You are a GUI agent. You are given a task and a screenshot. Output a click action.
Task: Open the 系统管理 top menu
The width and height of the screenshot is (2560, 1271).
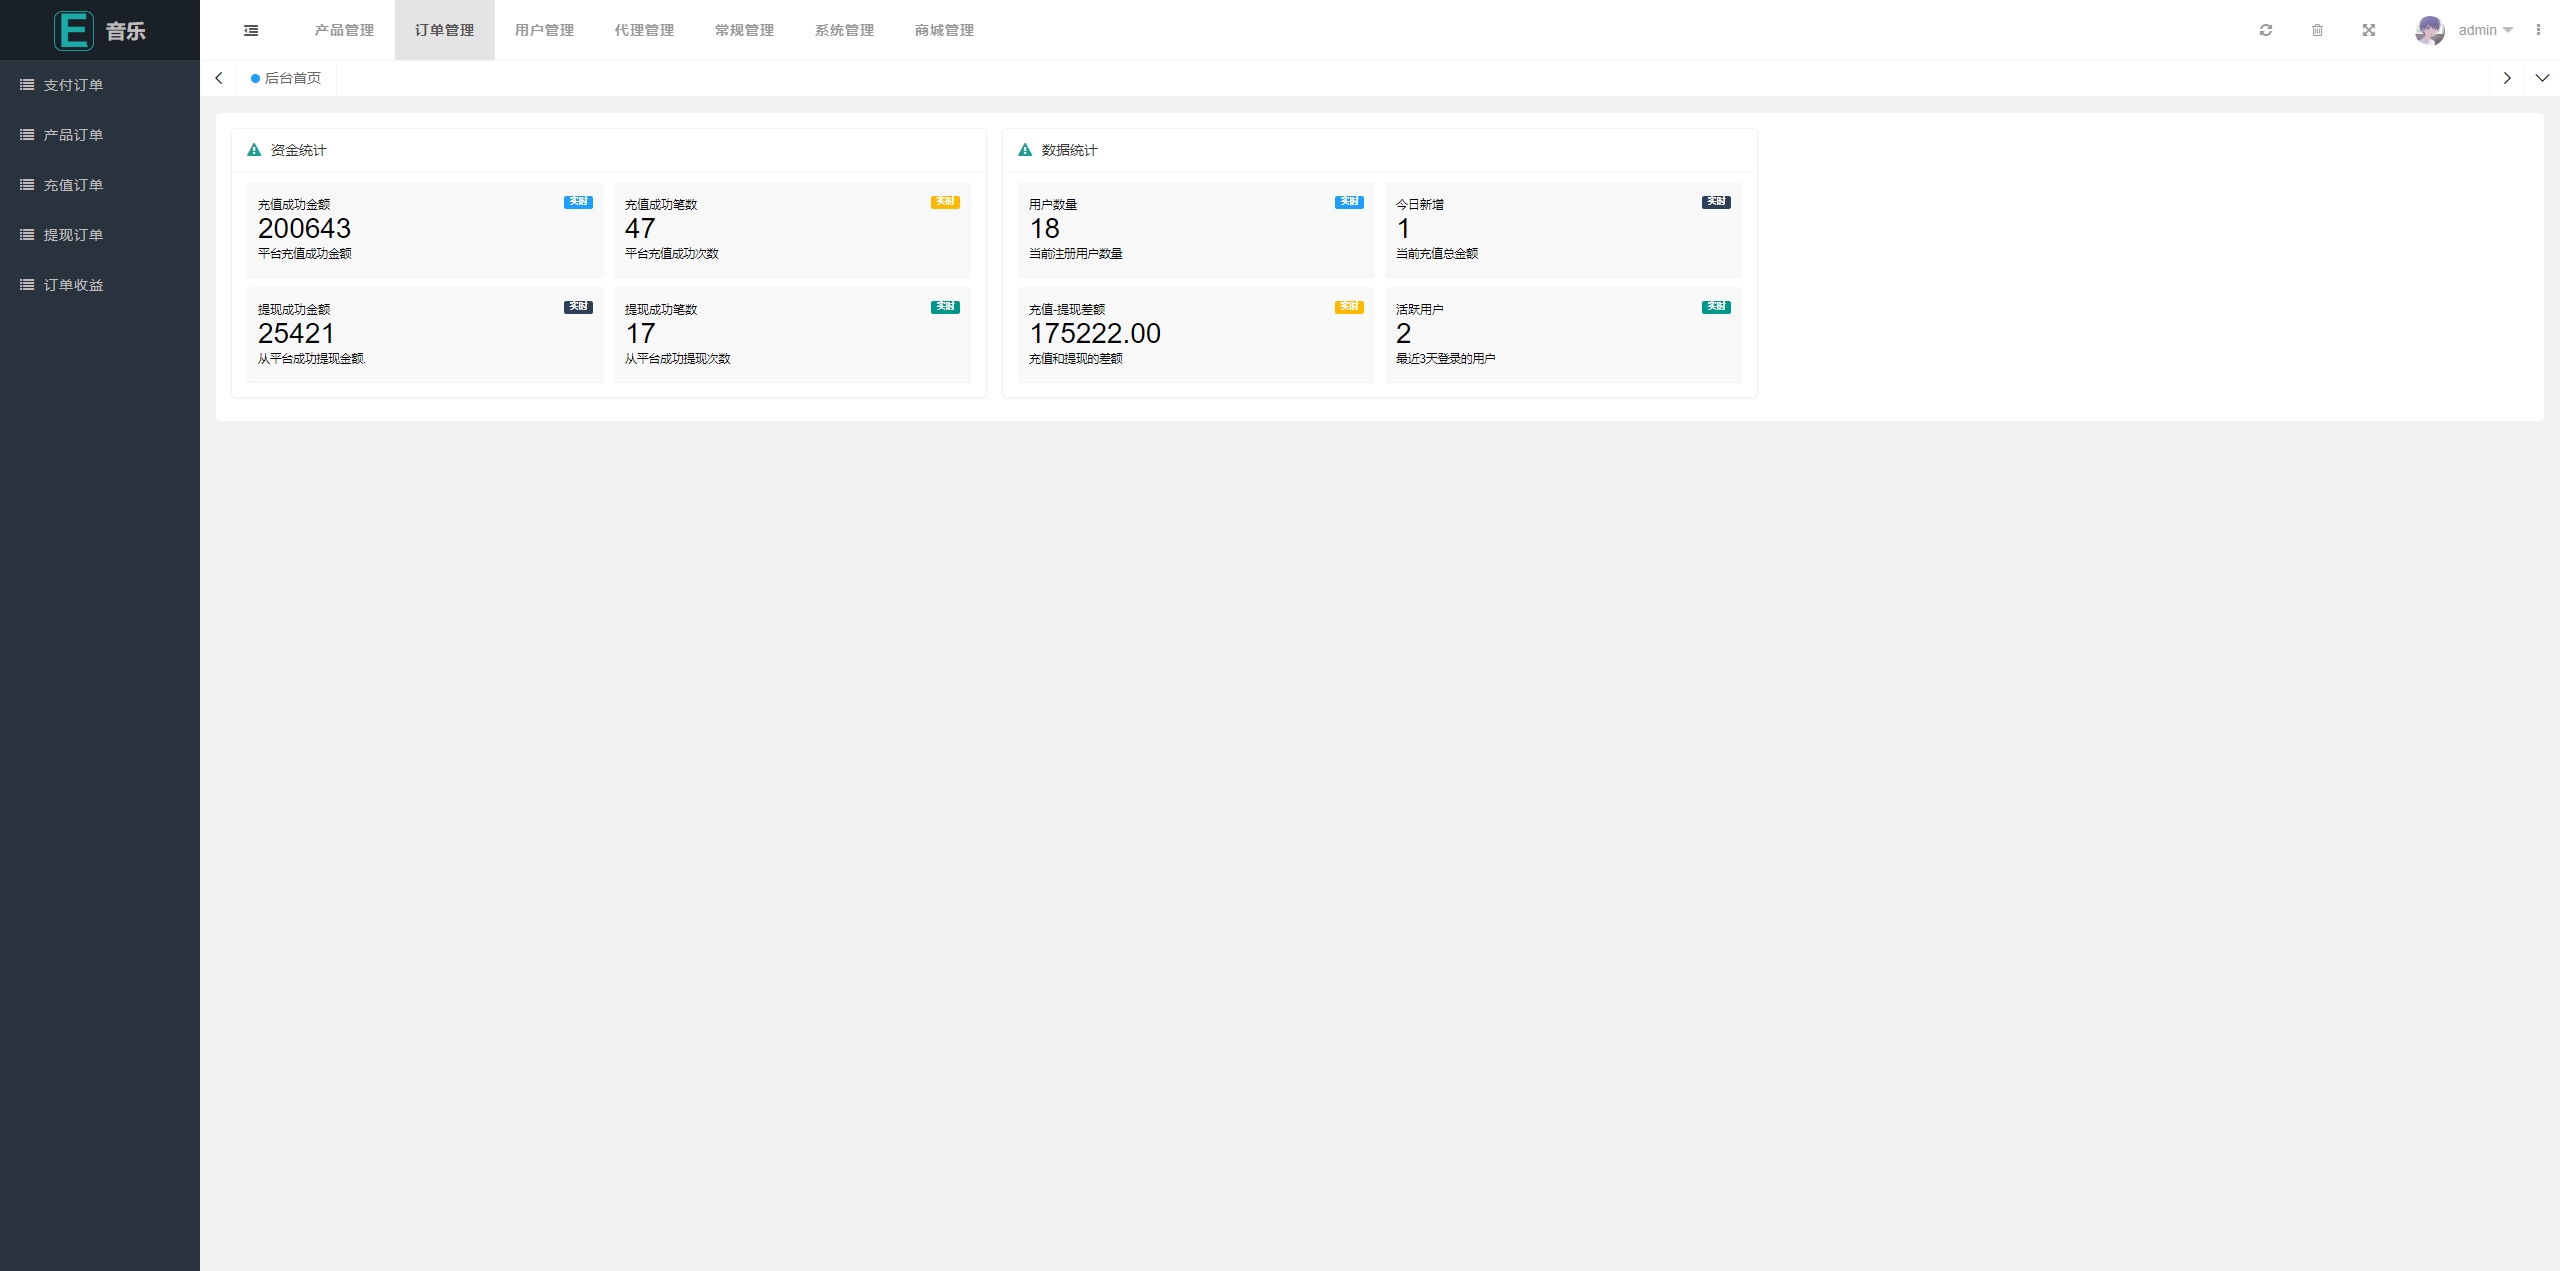pos(844,30)
